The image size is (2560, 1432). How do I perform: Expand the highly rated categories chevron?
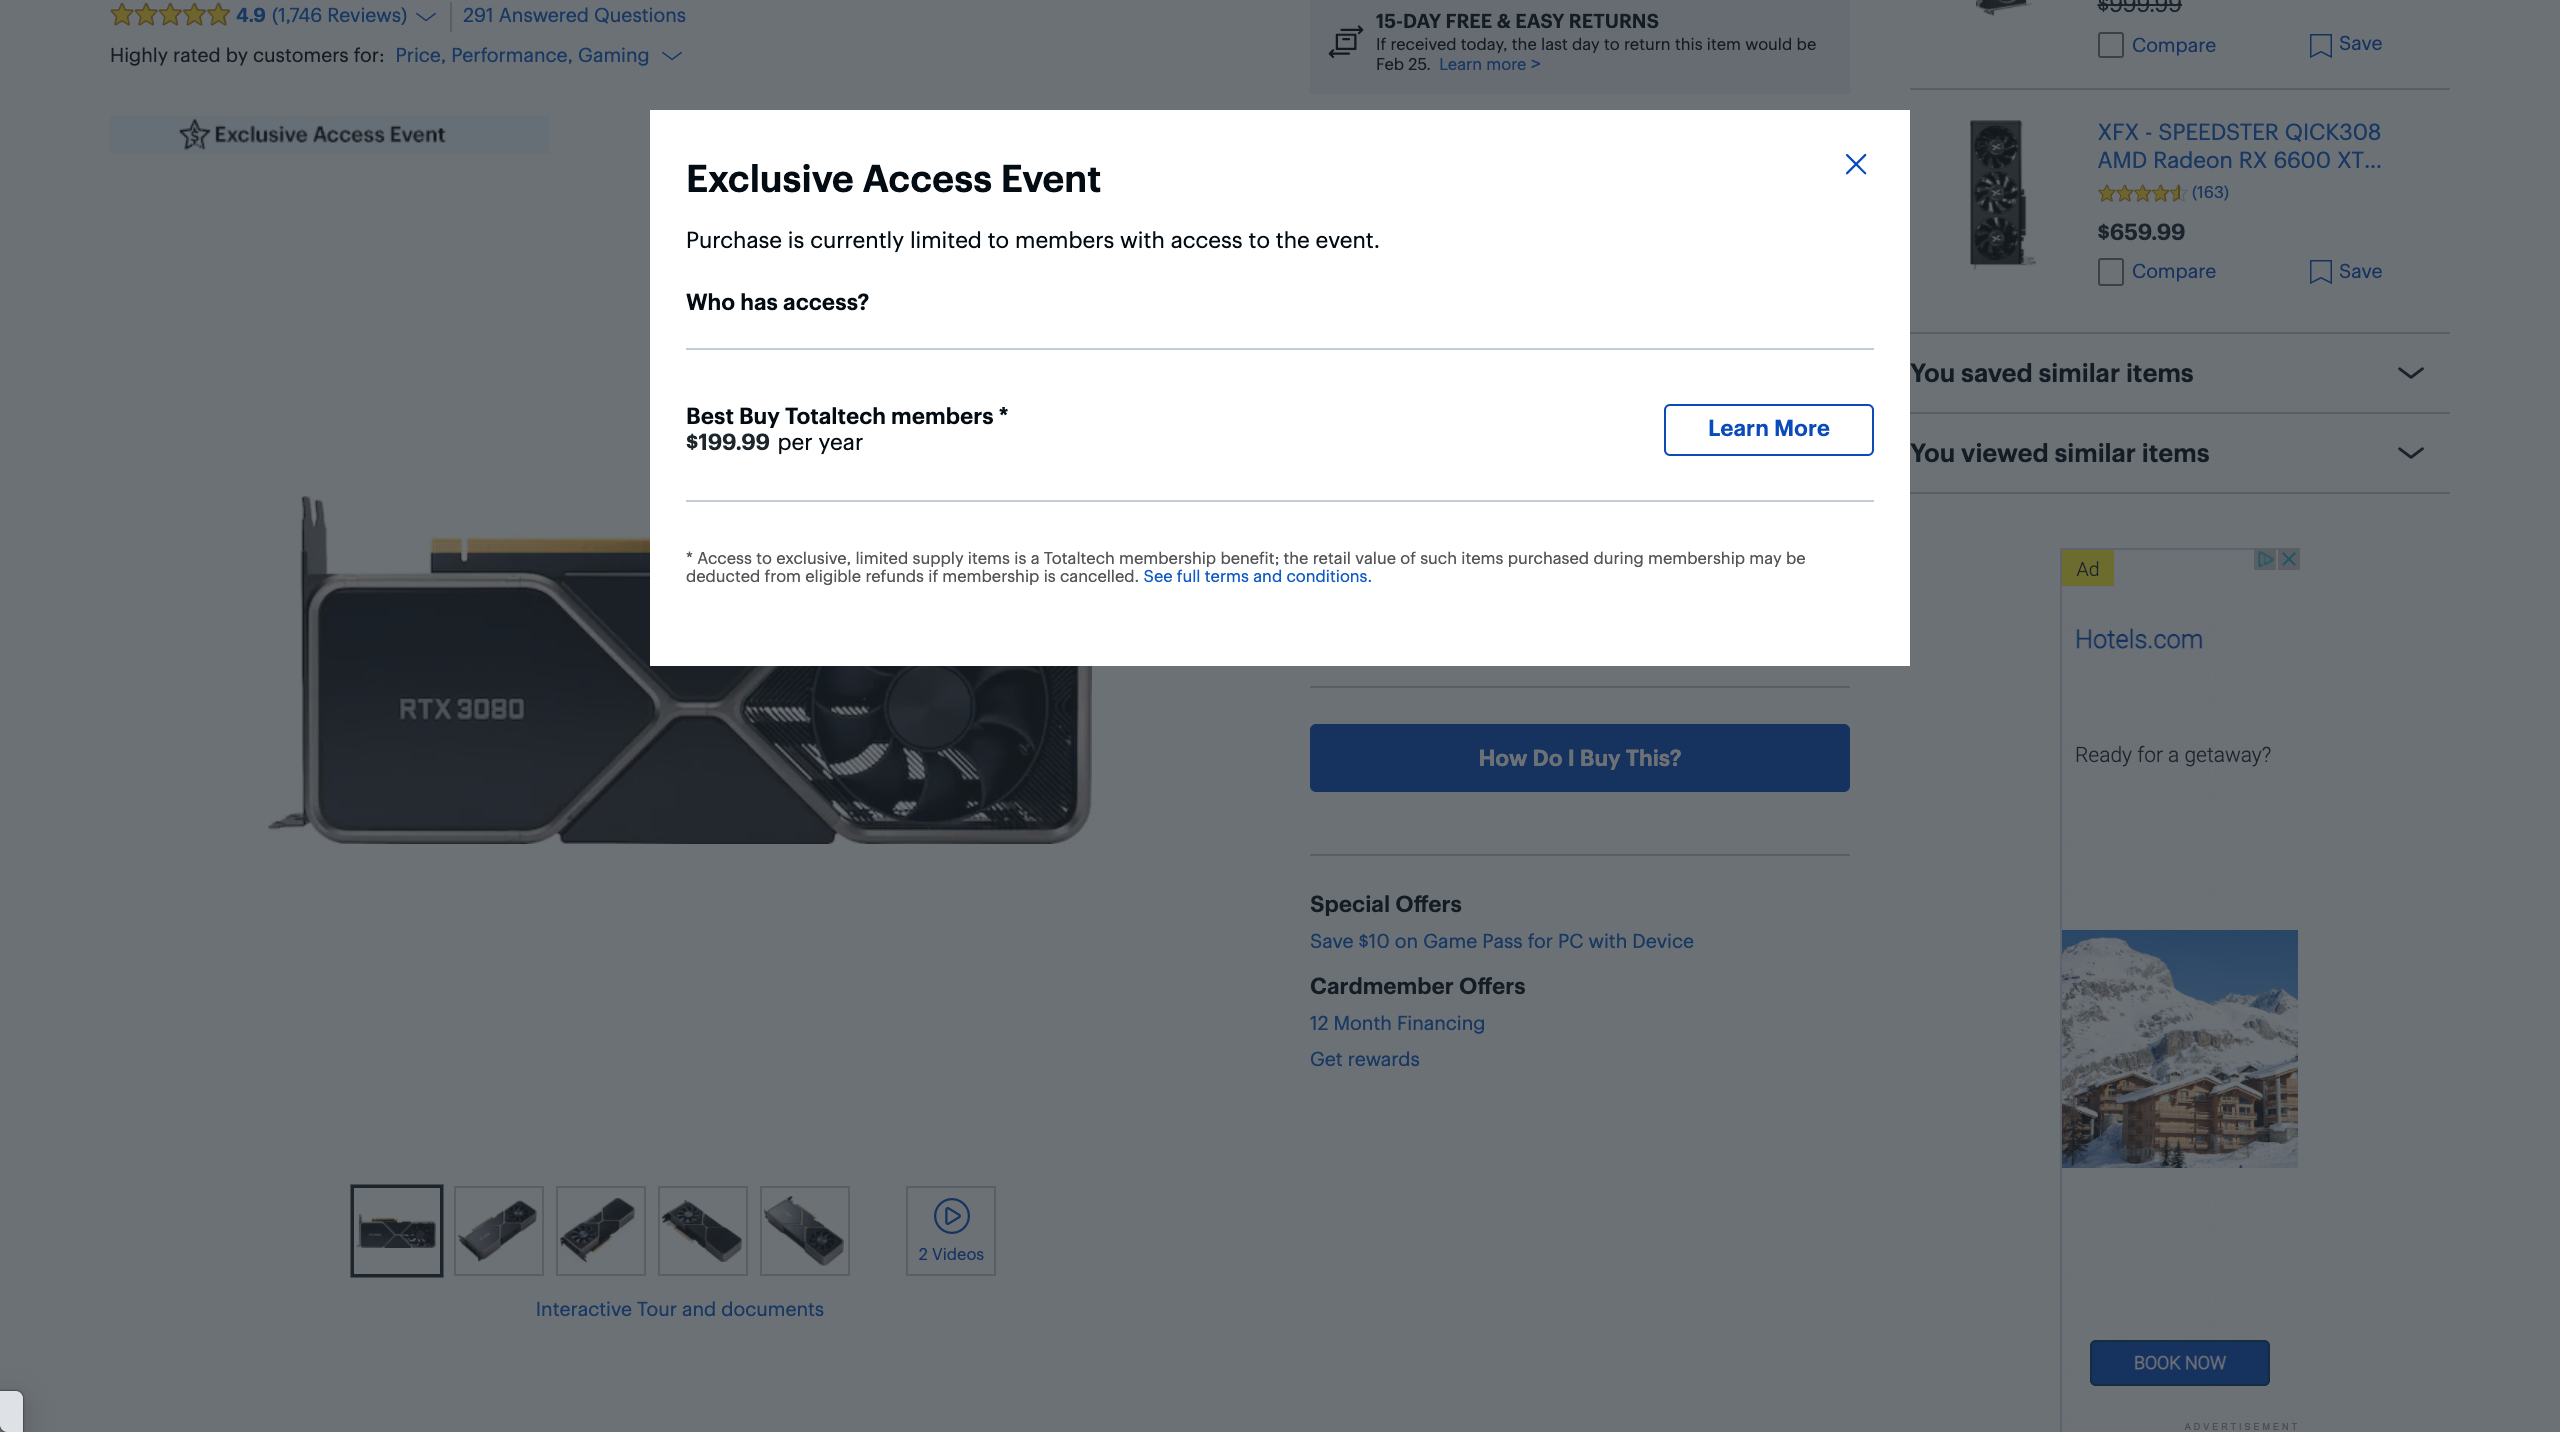[x=672, y=56]
